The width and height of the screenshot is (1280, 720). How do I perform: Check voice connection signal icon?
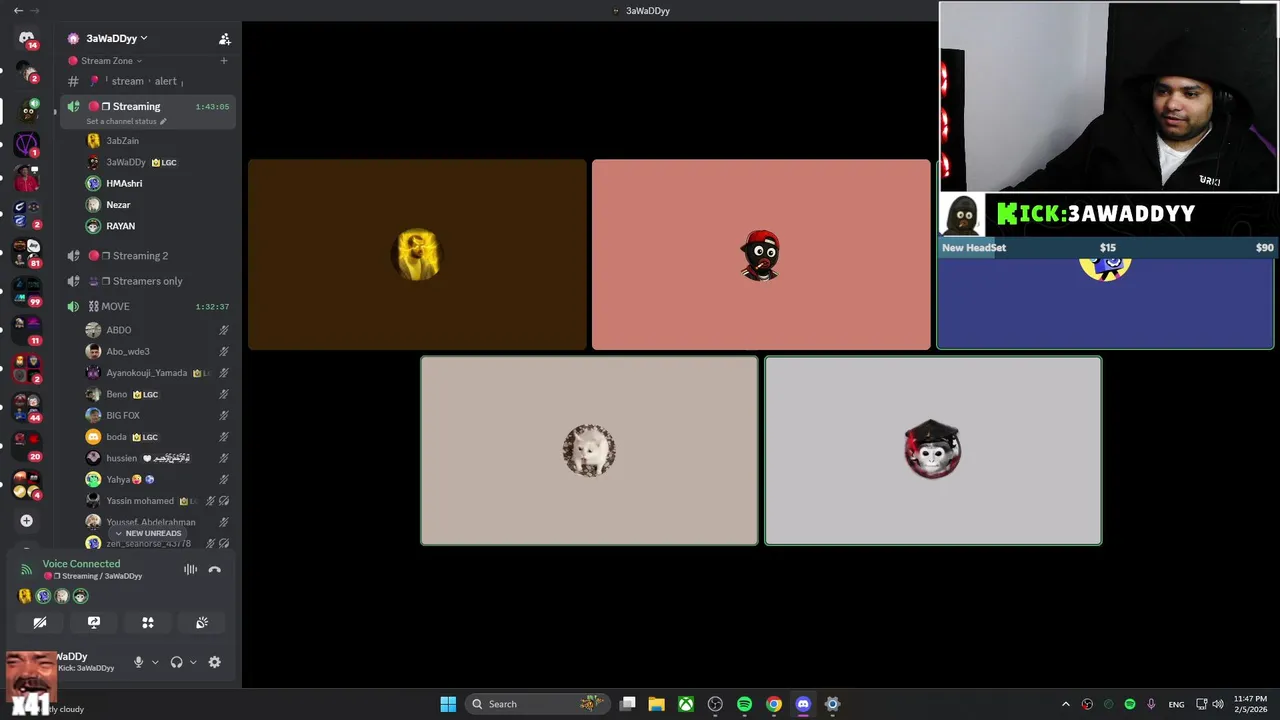26,570
